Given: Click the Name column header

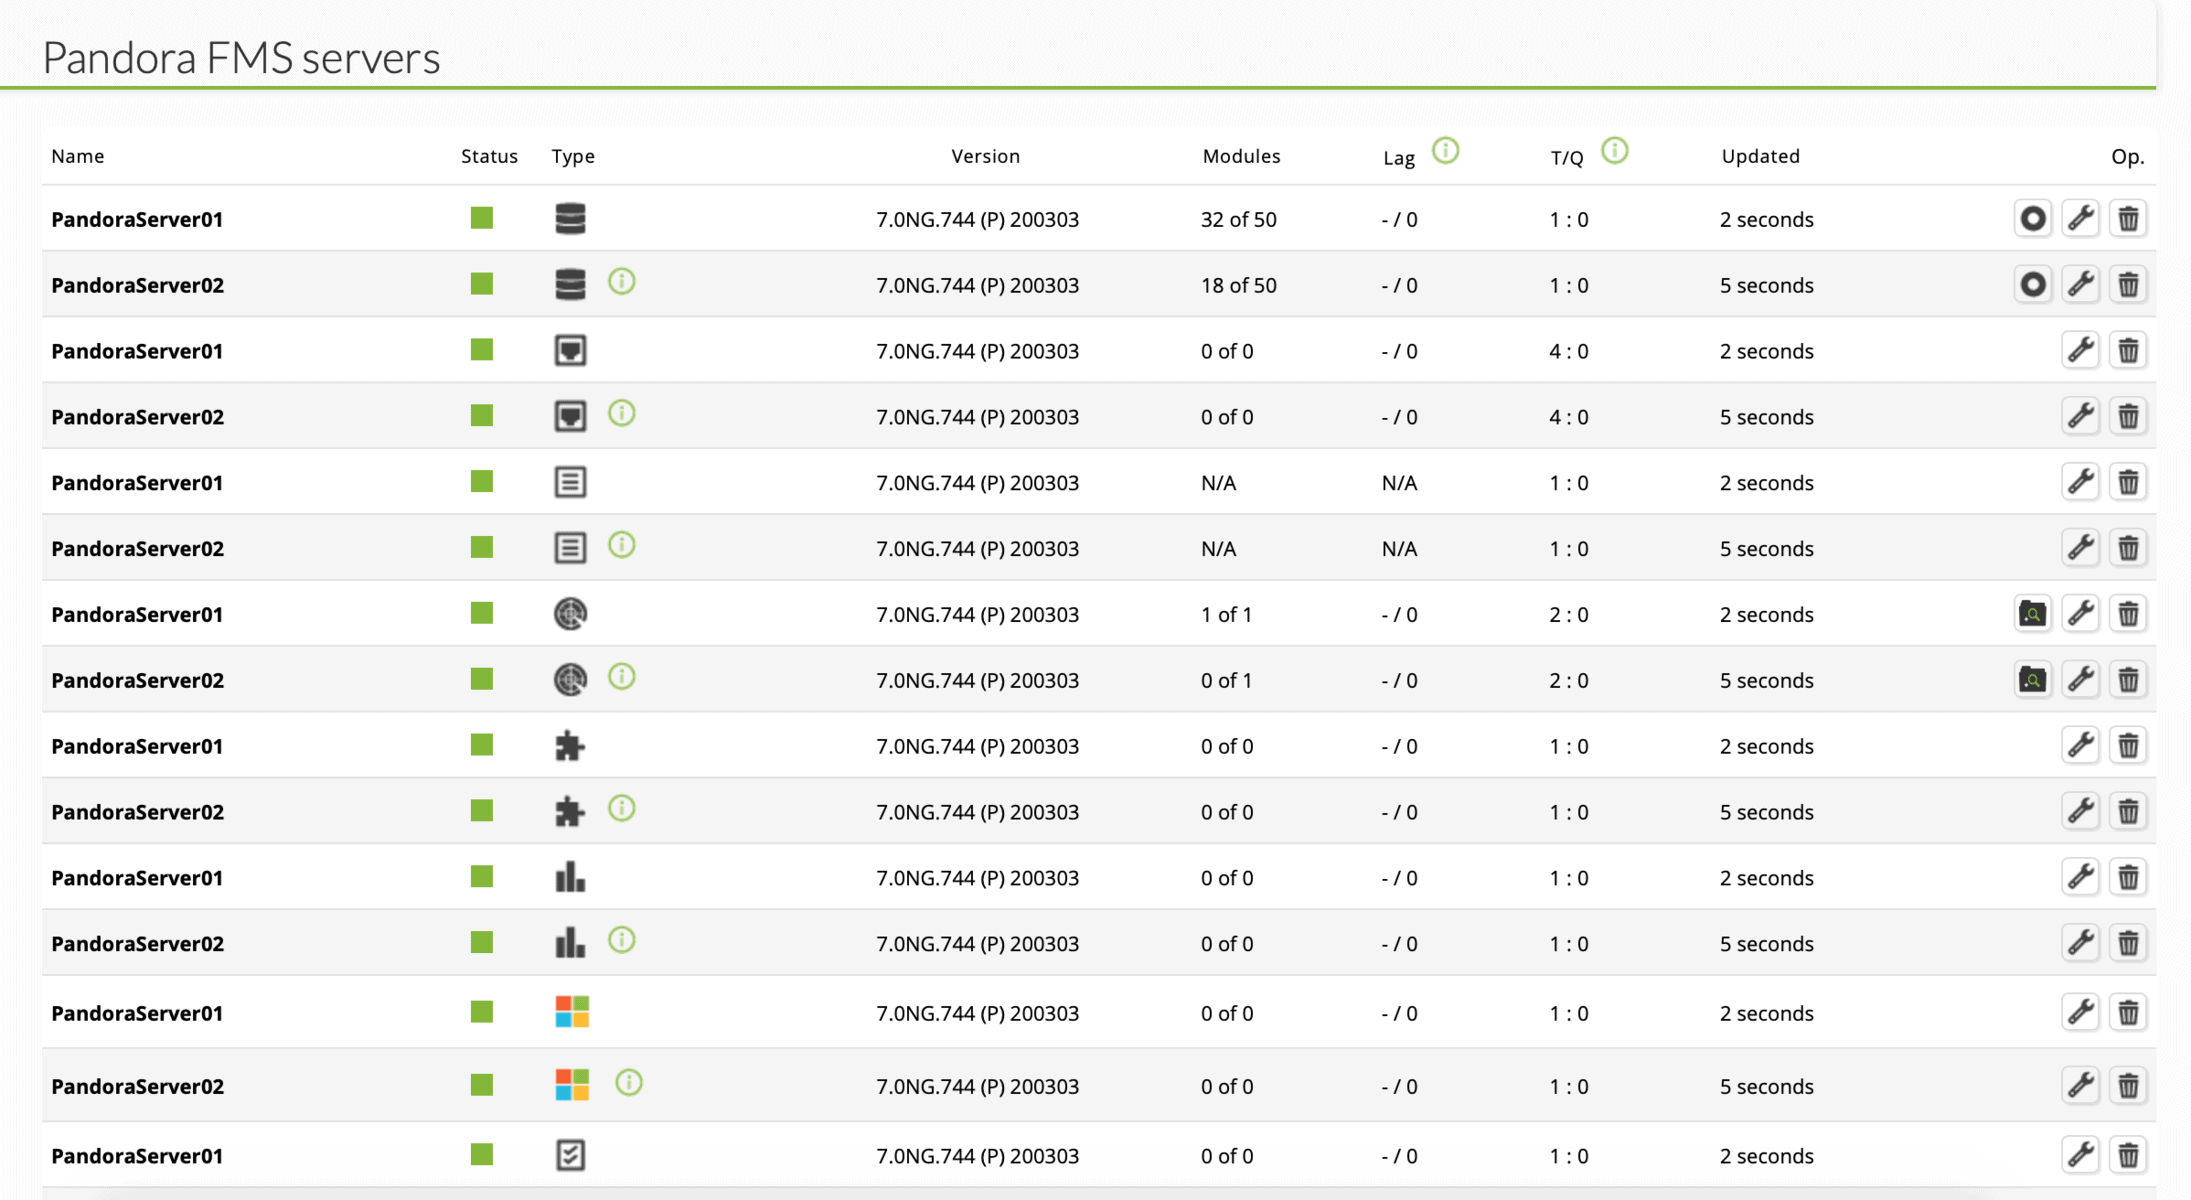Looking at the screenshot, I should [x=78, y=156].
